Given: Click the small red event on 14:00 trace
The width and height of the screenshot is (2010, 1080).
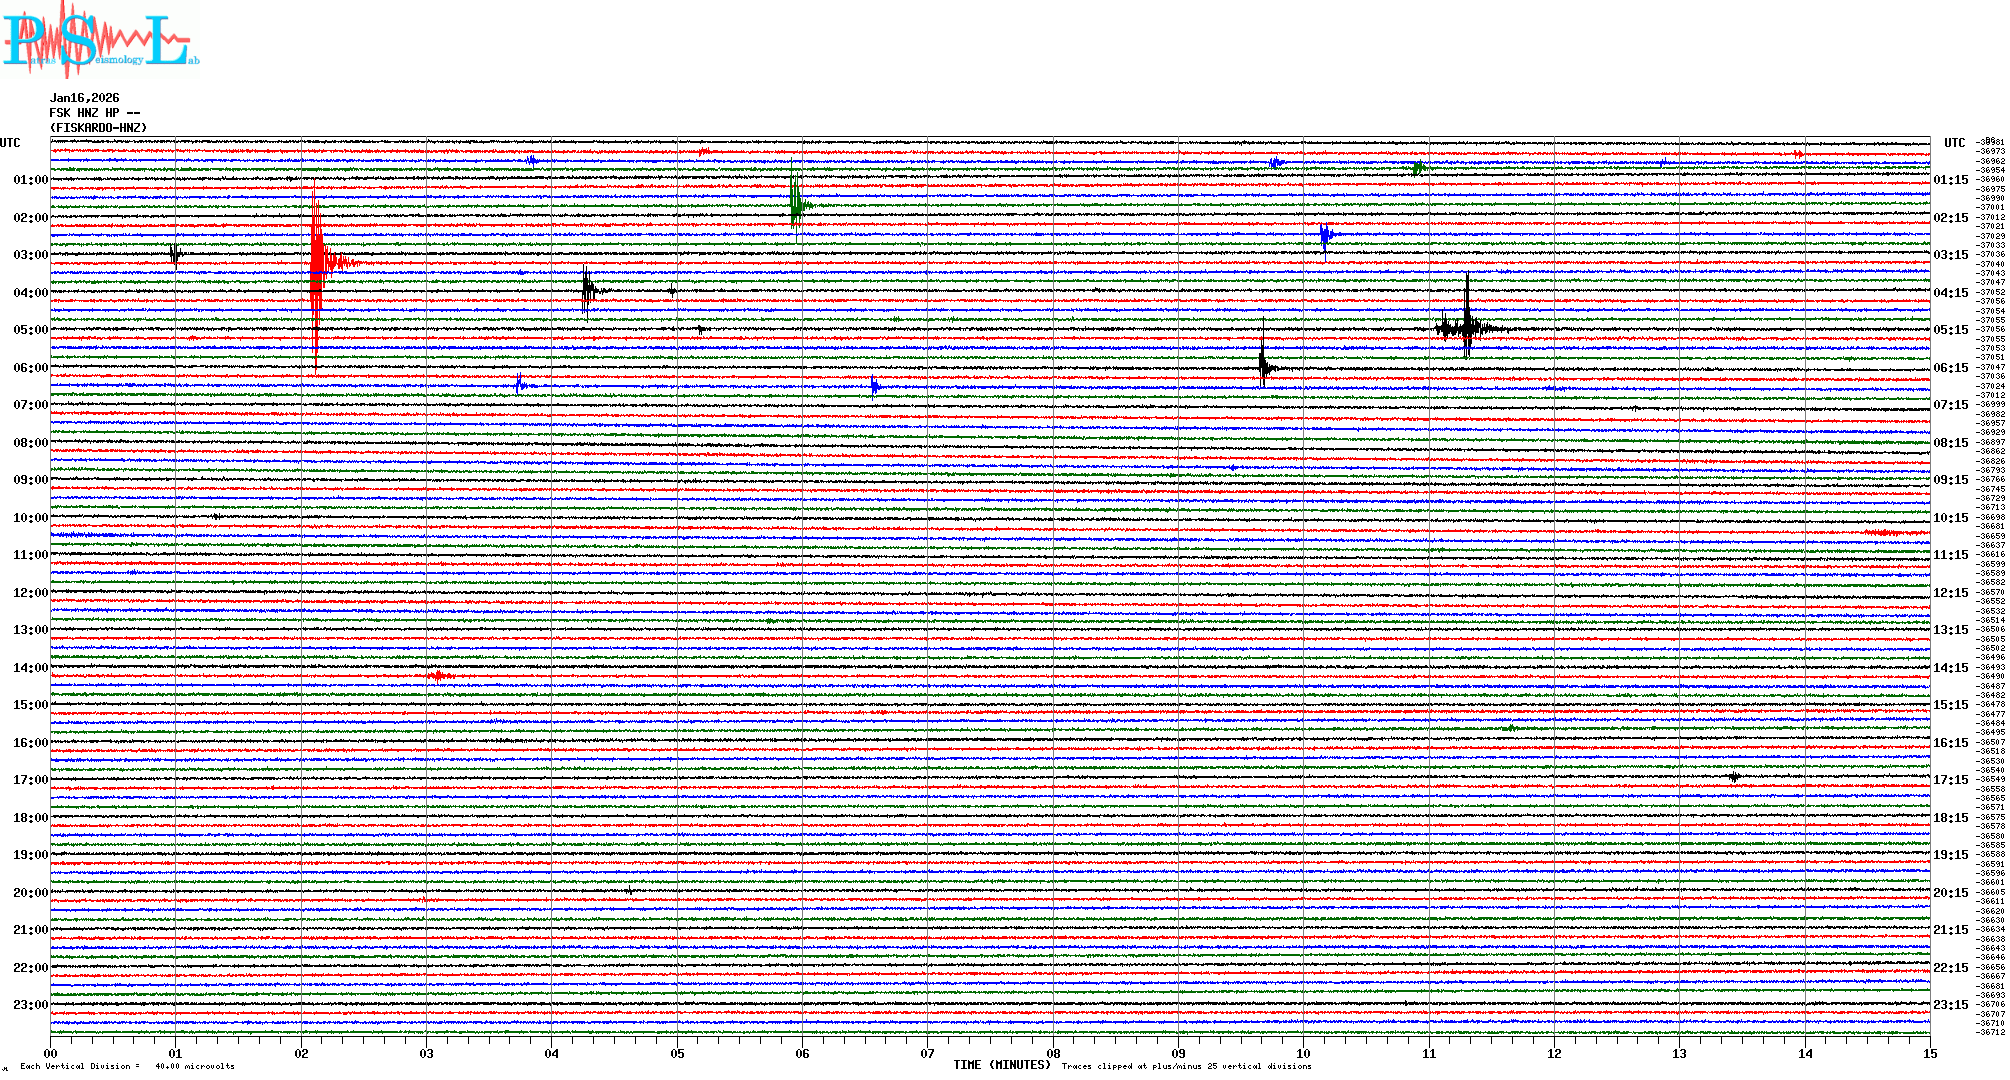Looking at the screenshot, I should tap(438, 676).
